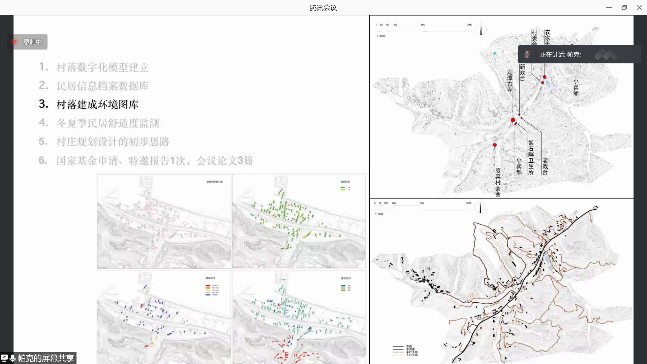
Task: Open the bottom-left blue-marked map thumbnail
Action: 164,317
